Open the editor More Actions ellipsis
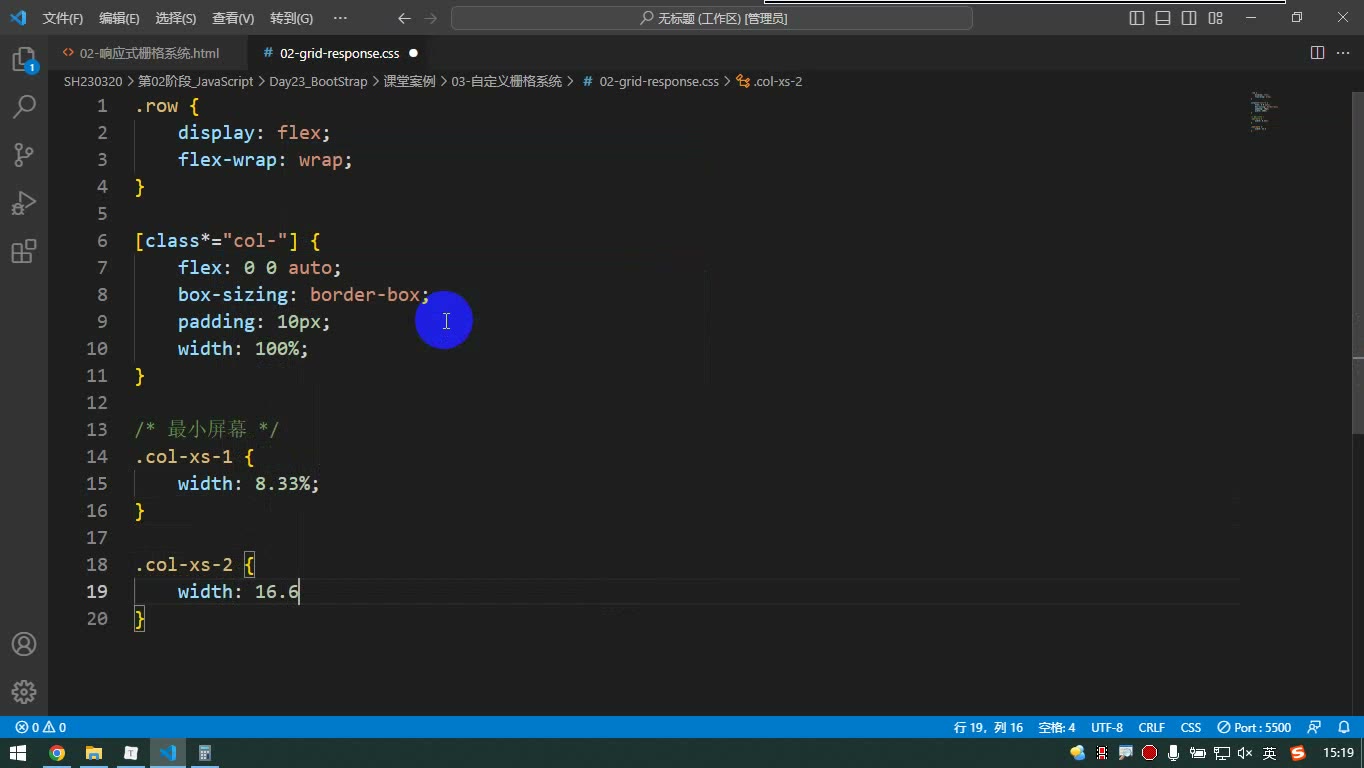1364x768 pixels. click(1343, 53)
